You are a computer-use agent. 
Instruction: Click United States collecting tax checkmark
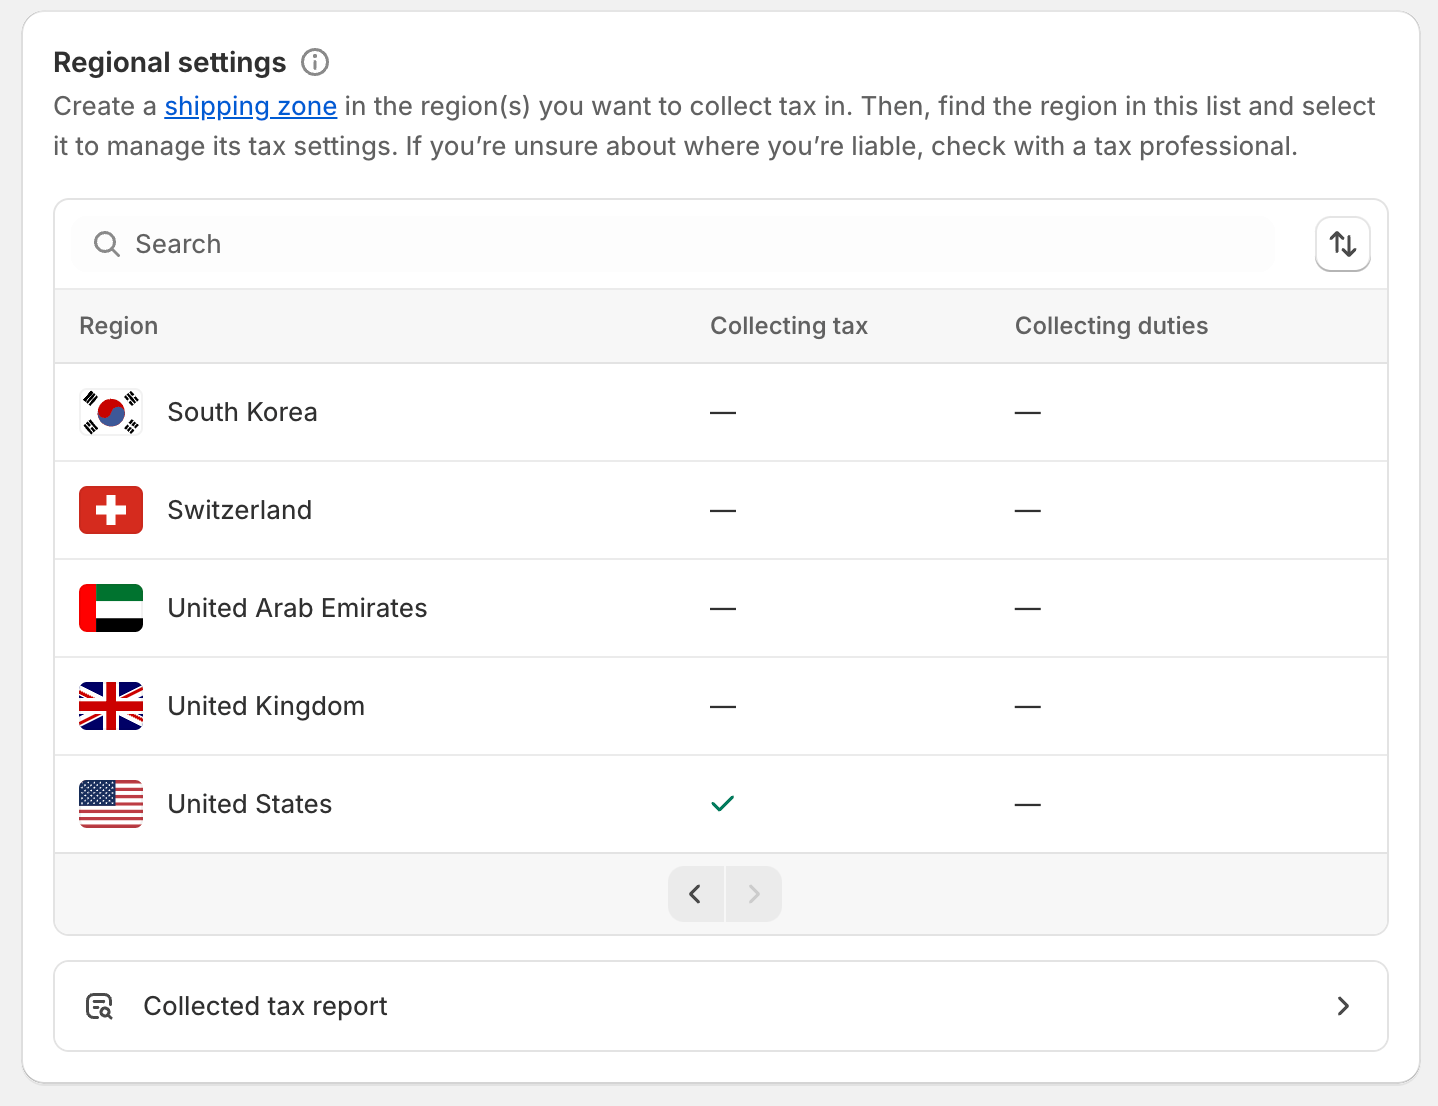pos(722,804)
